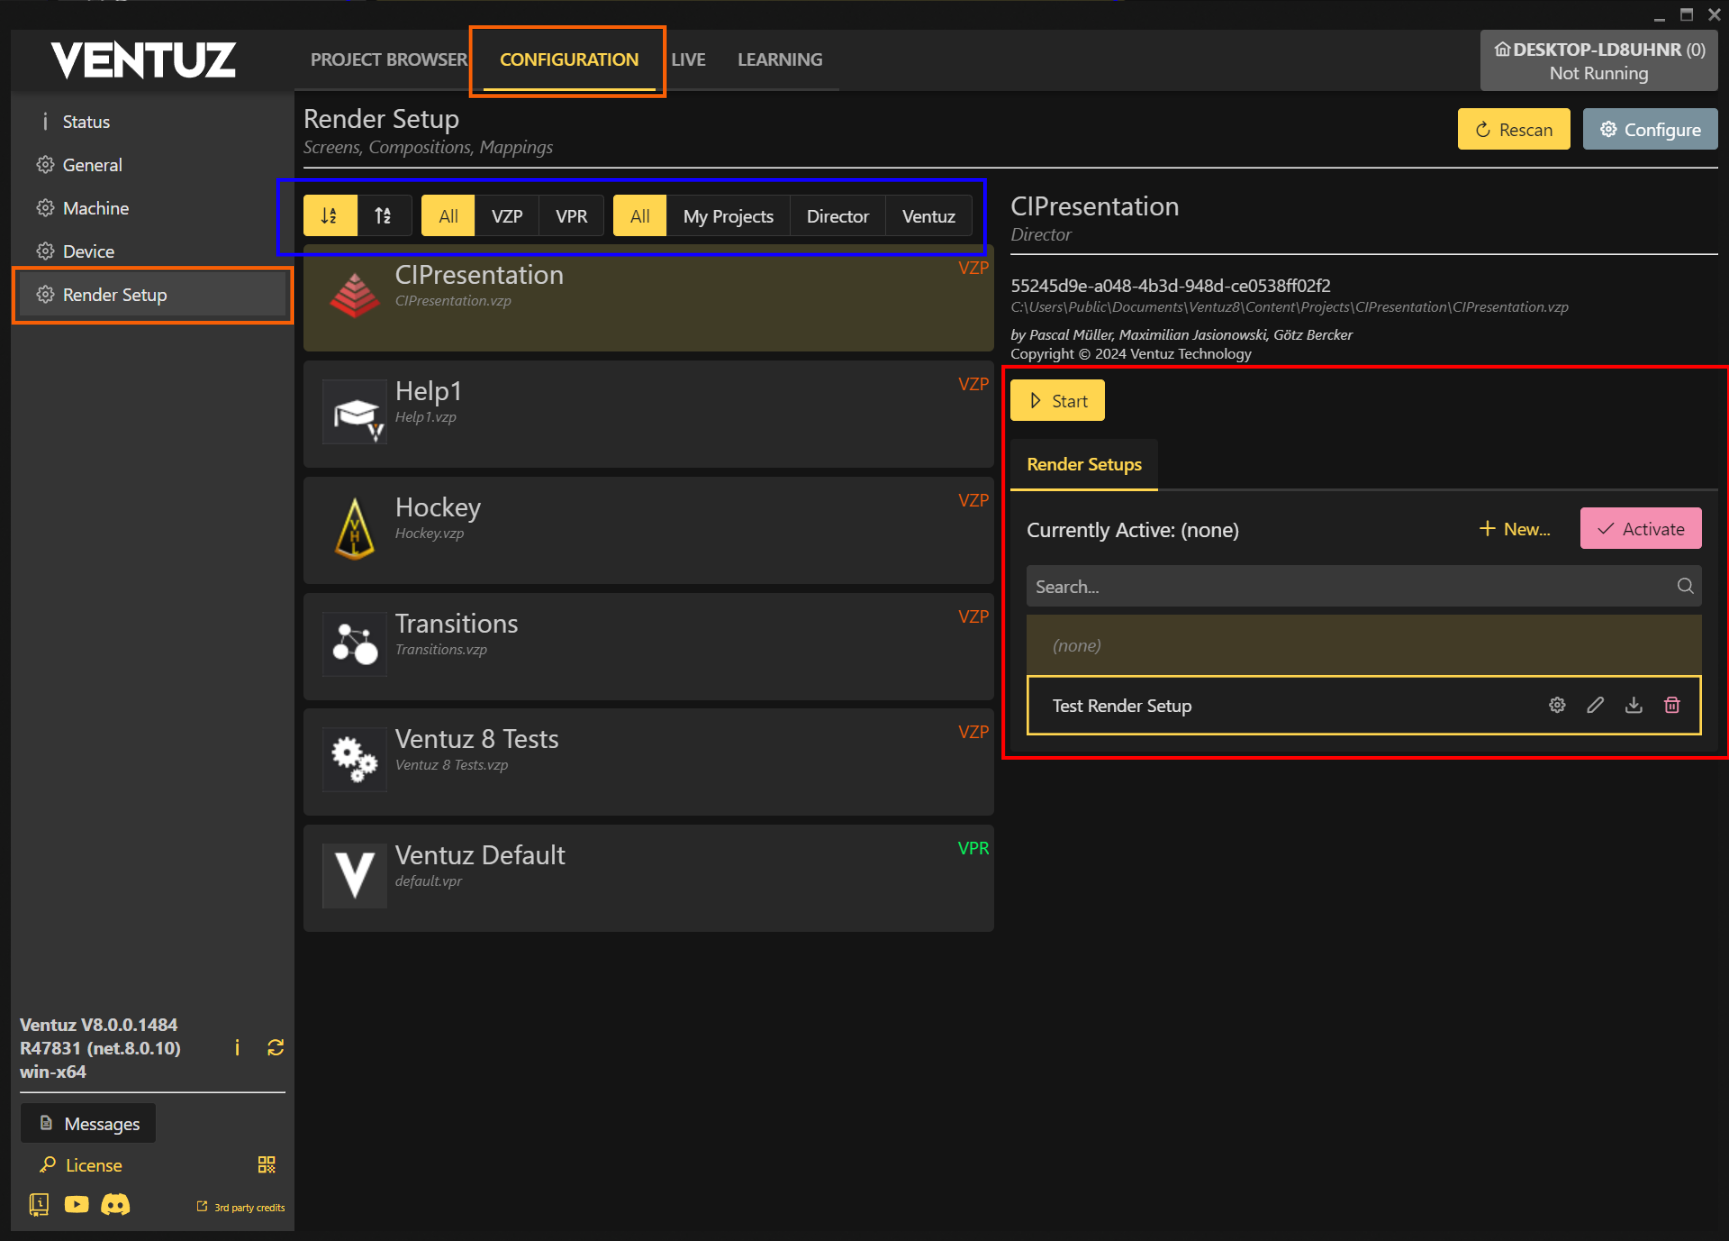Filter projects by Director category
The image size is (1729, 1241).
[x=837, y=216]
